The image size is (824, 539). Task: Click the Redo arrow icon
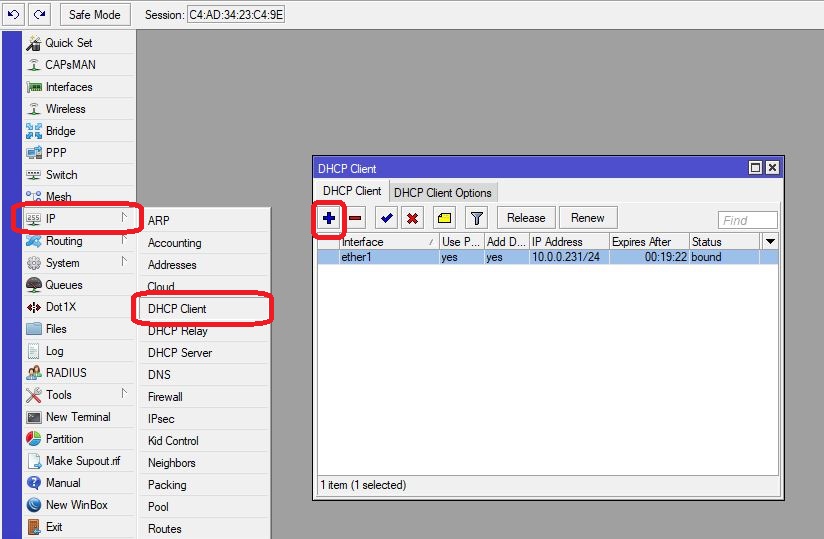click(x=39, y=14)
